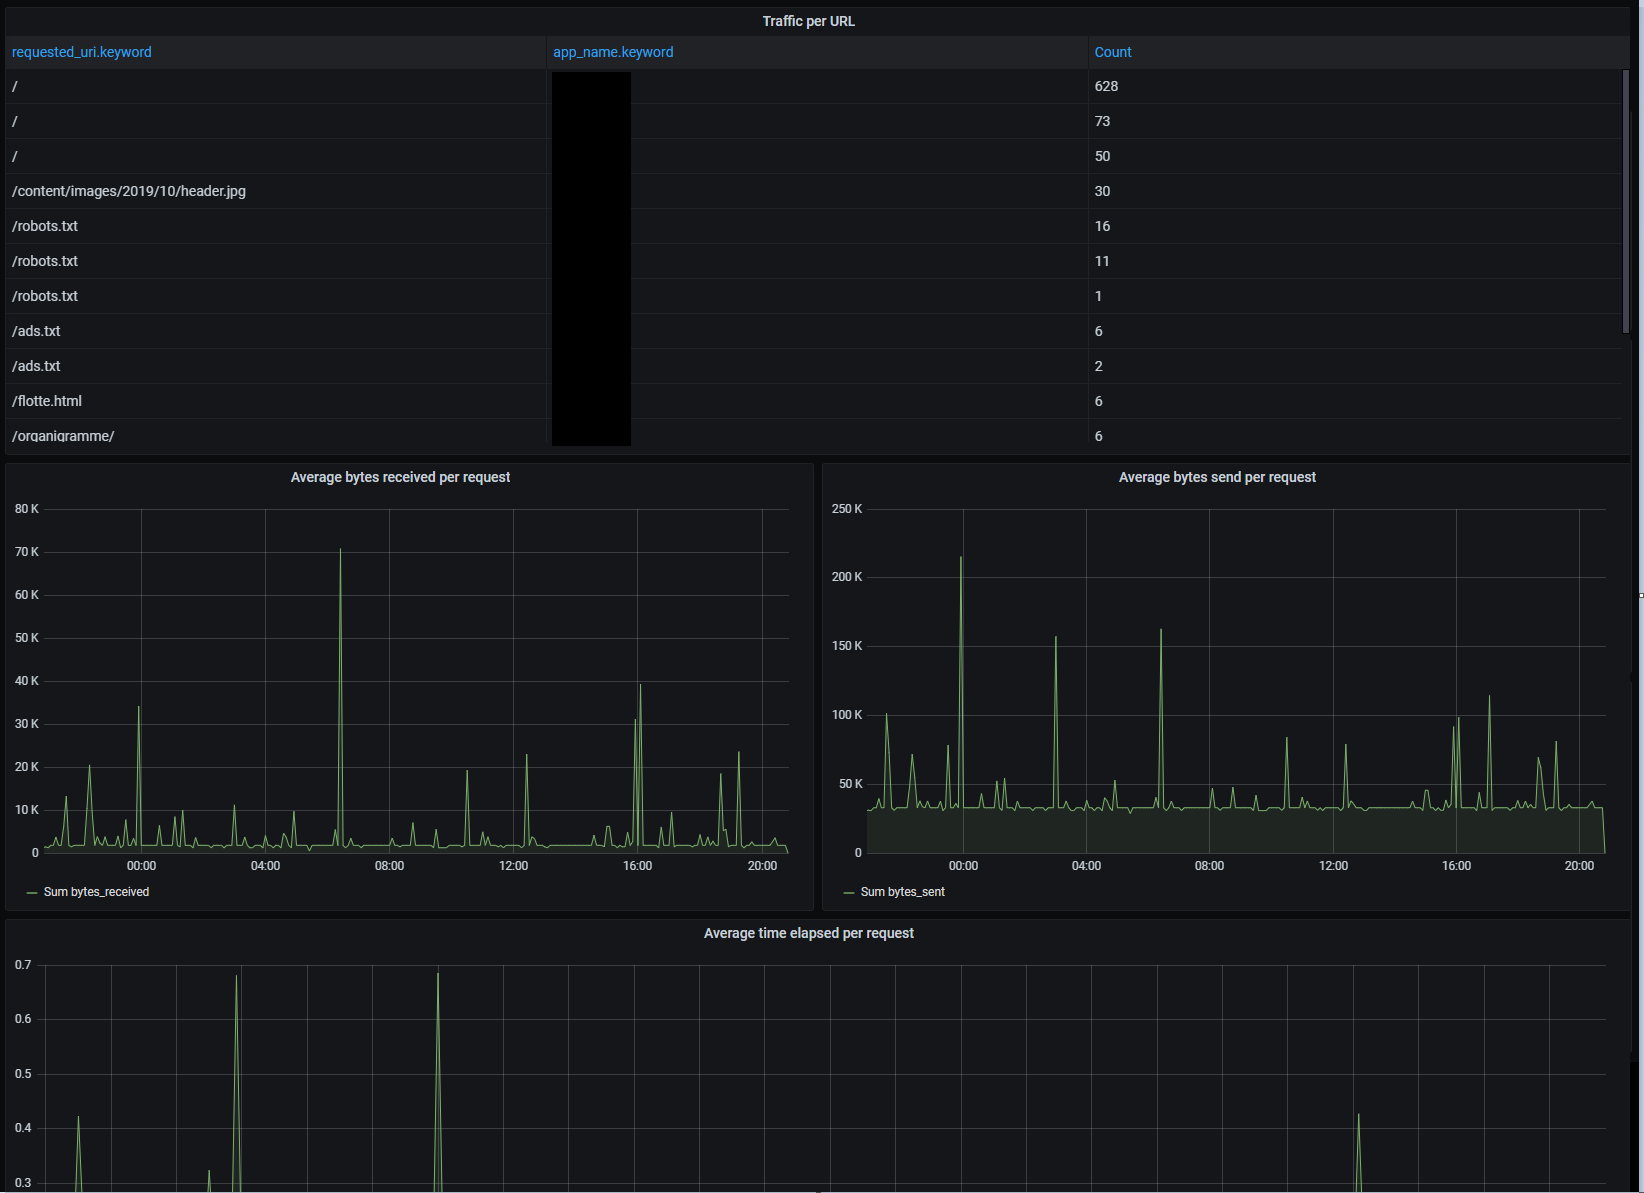The image size is (1644, 1193).
Task: Click the Traffic table vertical scrollbar
Action: (x=1626, y=200)
